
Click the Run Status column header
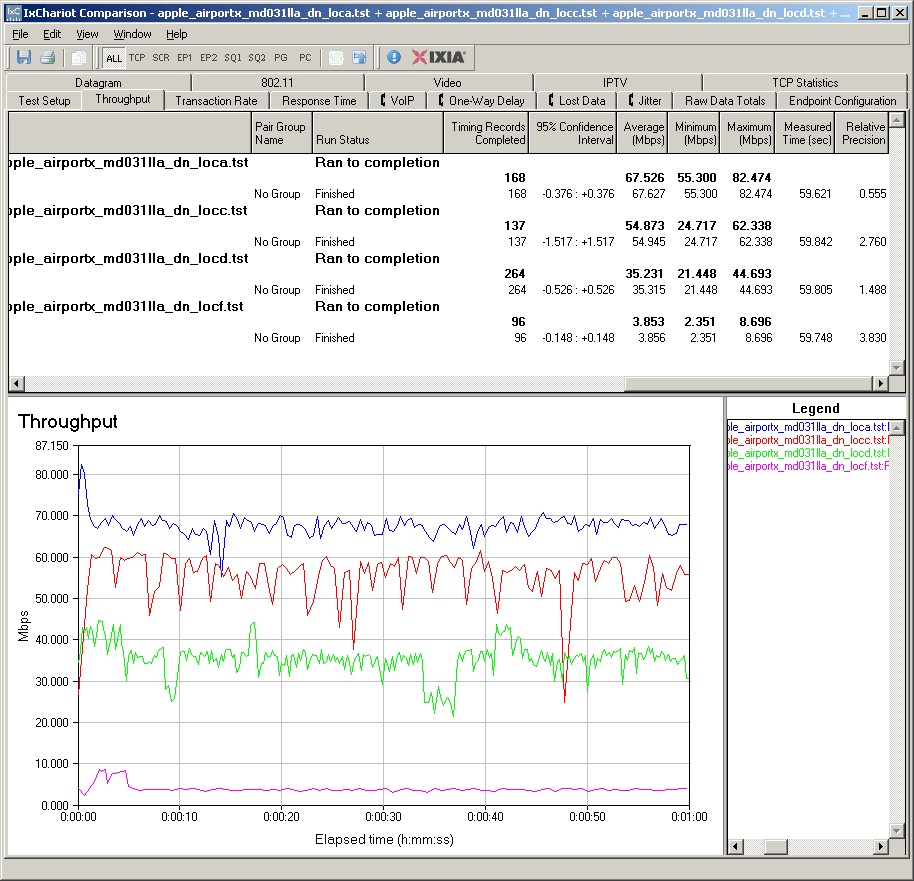tap(378, 133)
